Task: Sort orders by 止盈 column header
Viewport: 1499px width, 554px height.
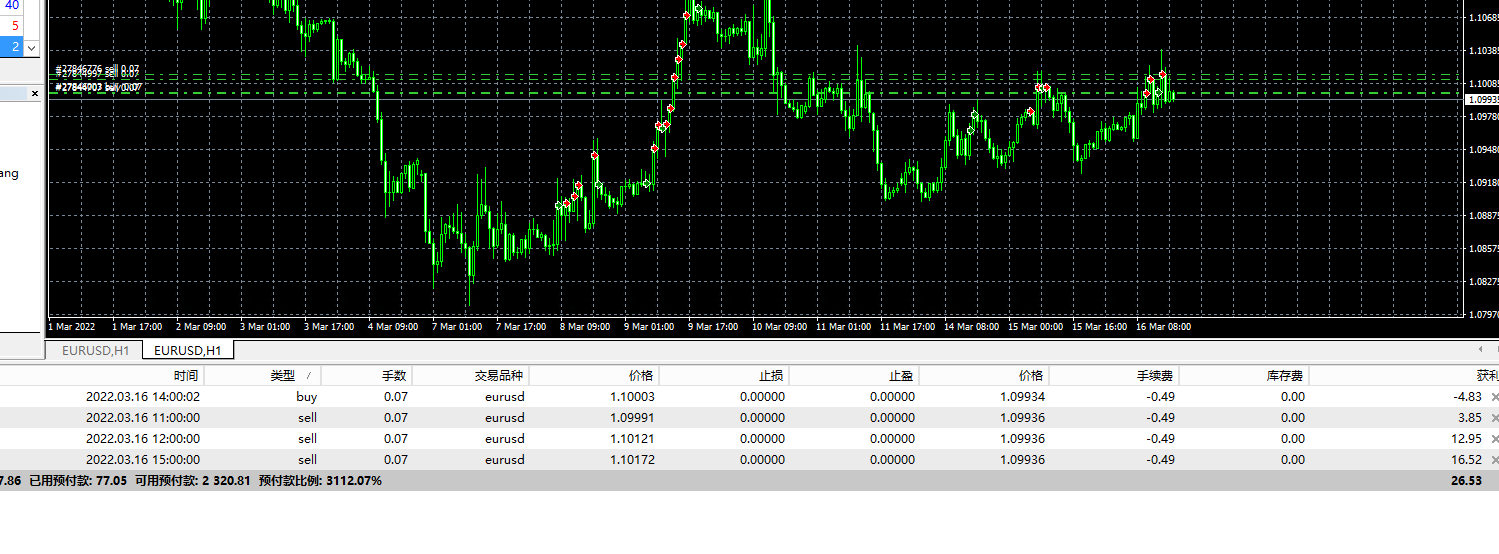Action: [900, 376]
